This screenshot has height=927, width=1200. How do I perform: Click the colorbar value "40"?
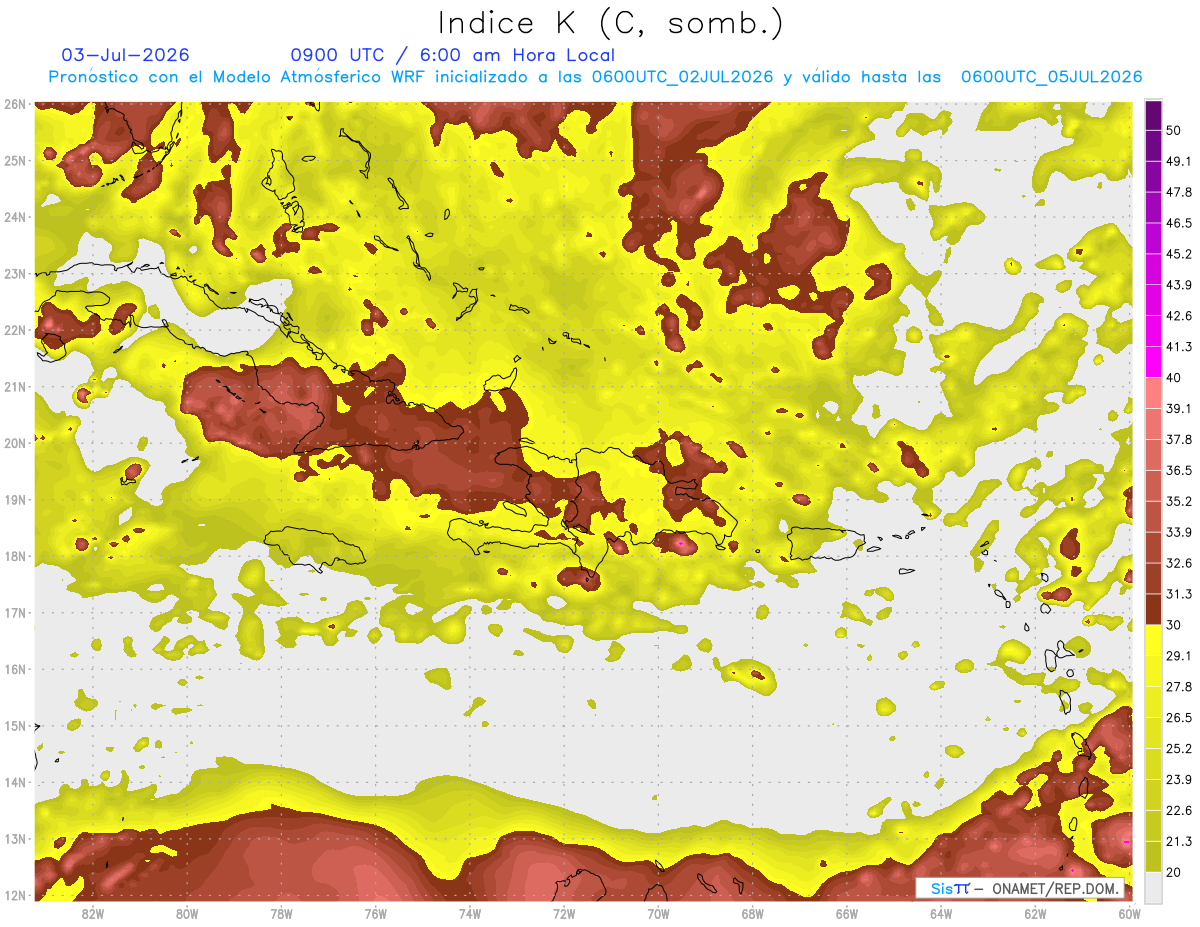(1173, 377)
